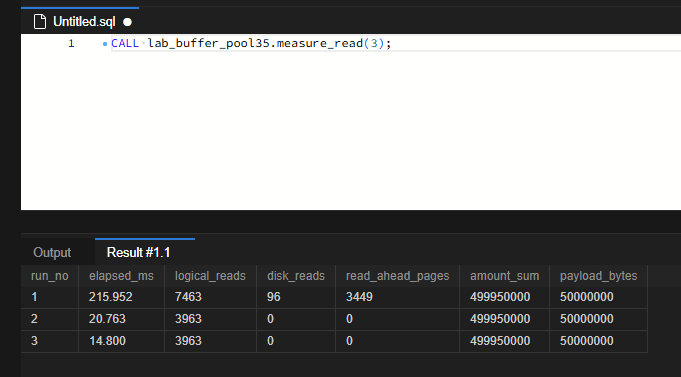Select the Untitled.sql editor tab

[x=80, y=21]
